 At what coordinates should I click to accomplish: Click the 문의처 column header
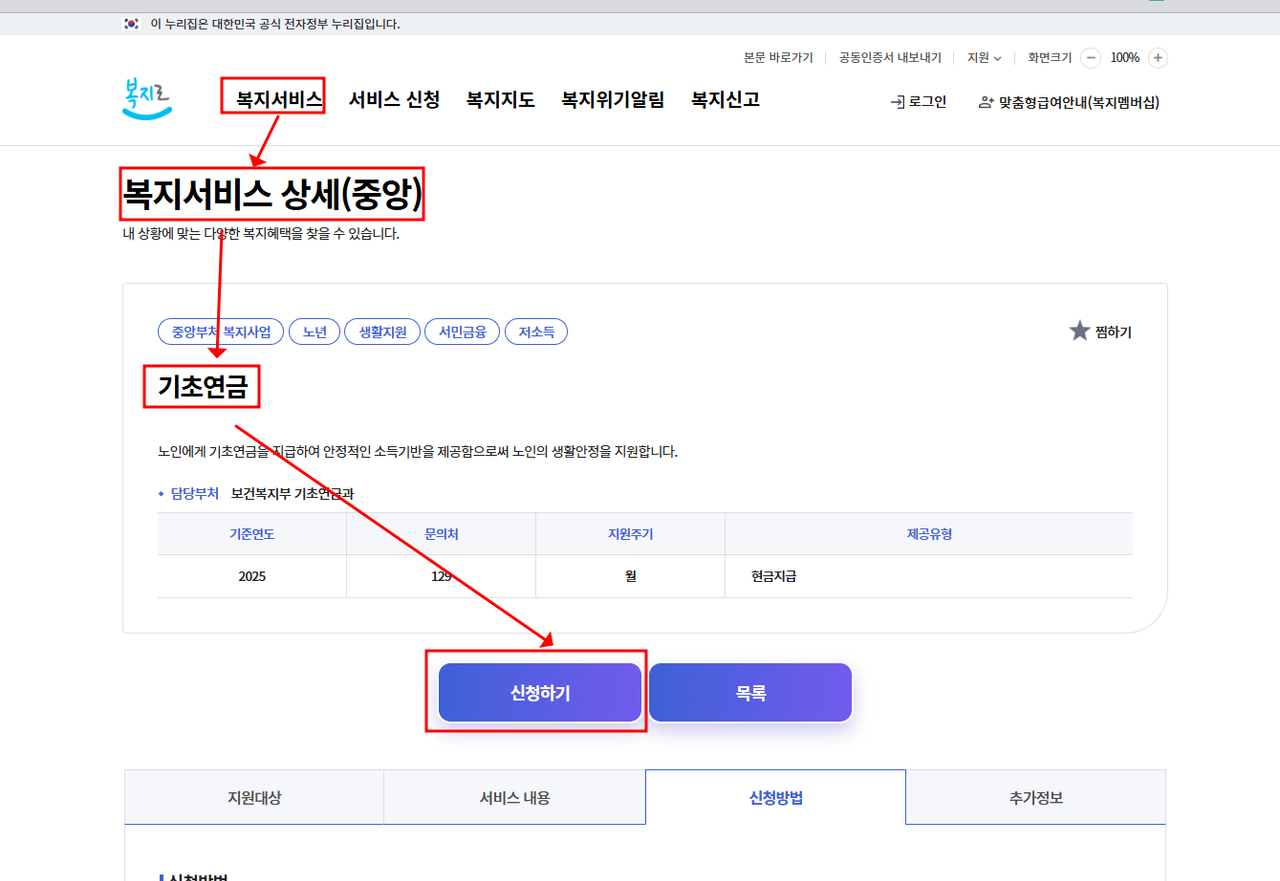coord(441,534)
